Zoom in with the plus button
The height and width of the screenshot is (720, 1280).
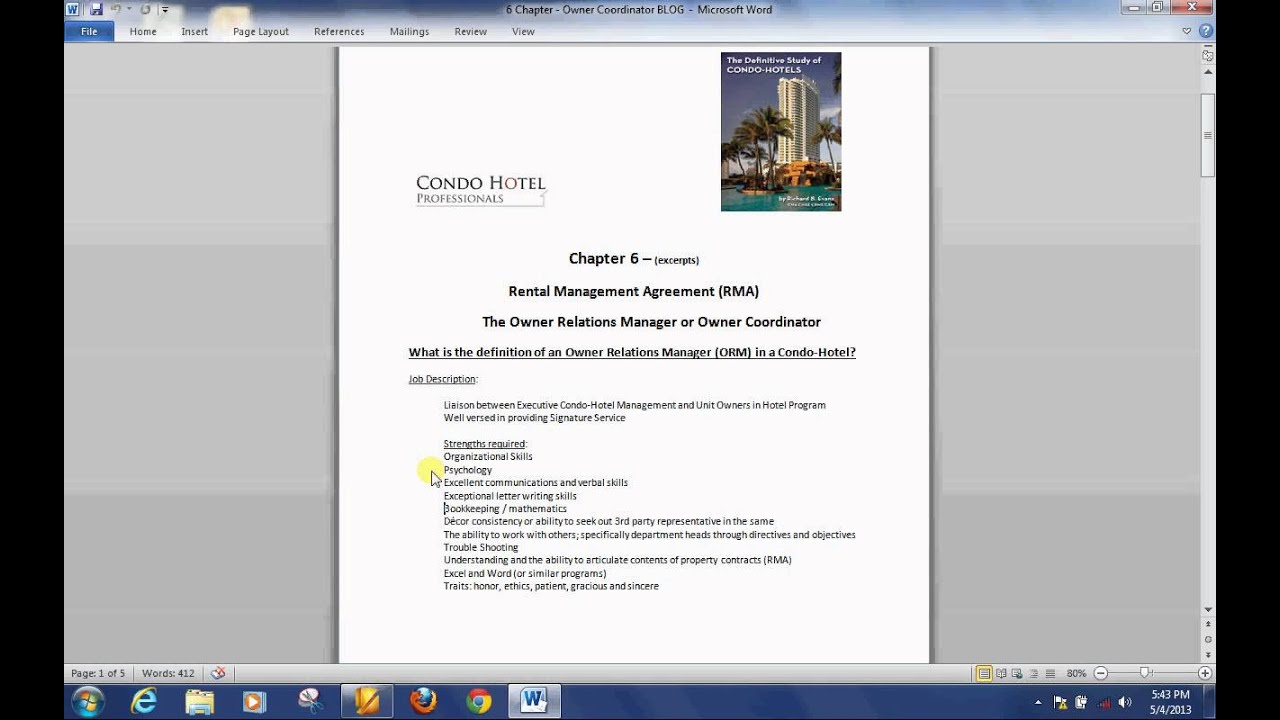(1205, 673)
